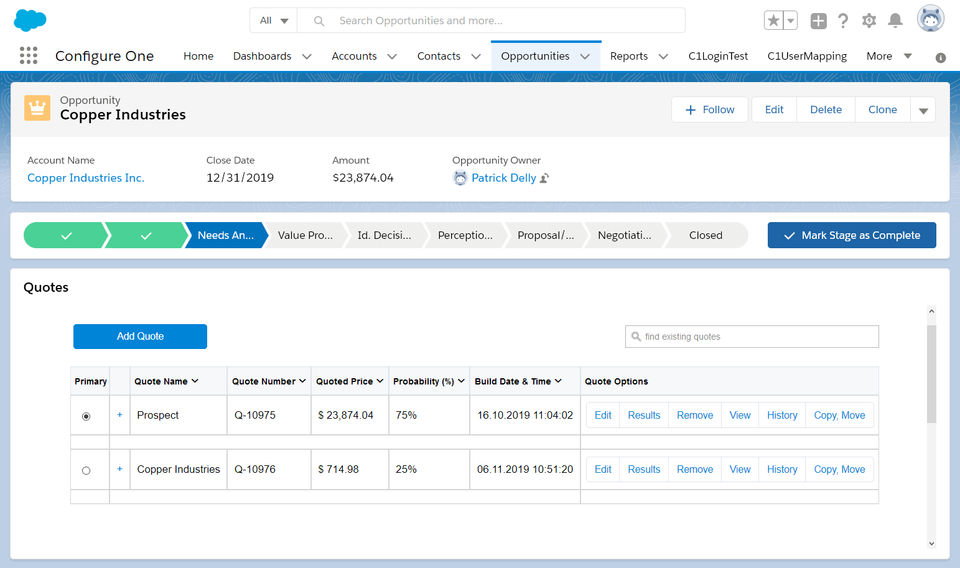Select Prospect quote as primary
The height and width of the screenshot is (568, 960).
(x=86, y=416)
